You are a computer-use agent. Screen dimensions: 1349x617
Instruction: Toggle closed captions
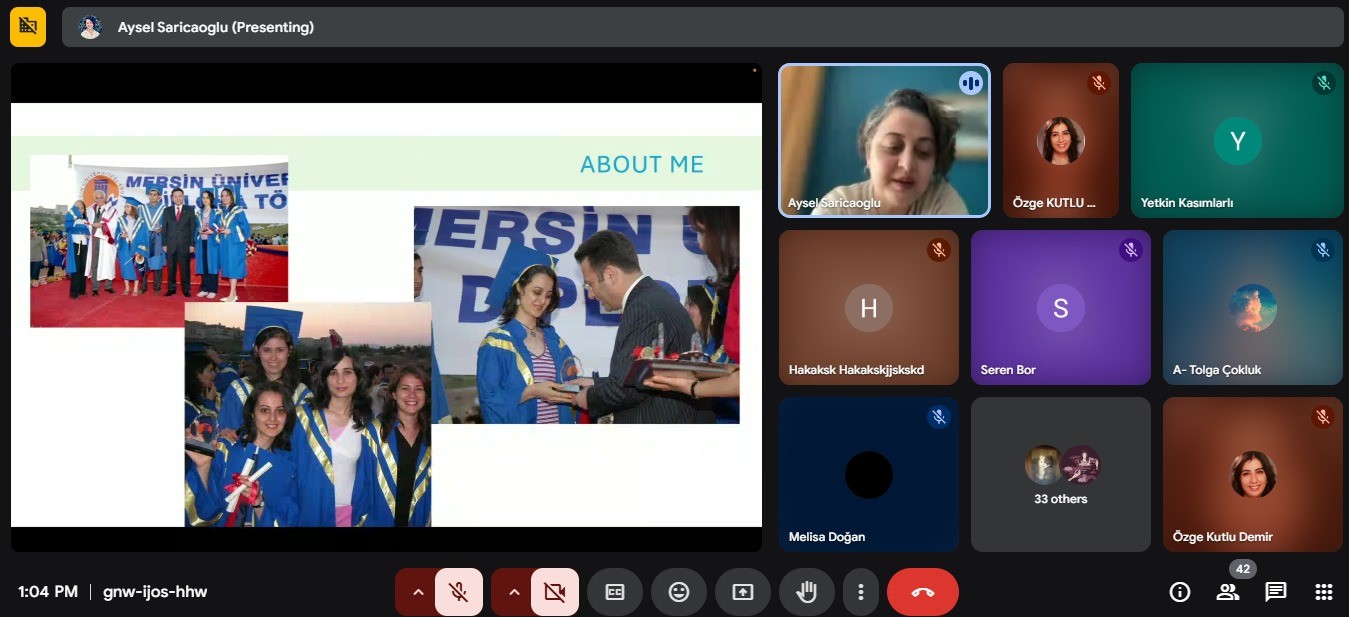615,592
